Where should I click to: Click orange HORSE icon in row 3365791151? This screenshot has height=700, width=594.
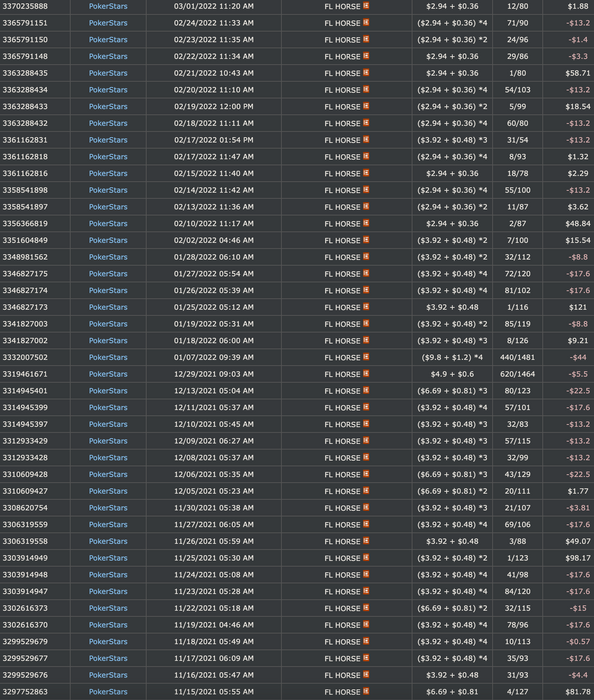[x=366, y=22]
